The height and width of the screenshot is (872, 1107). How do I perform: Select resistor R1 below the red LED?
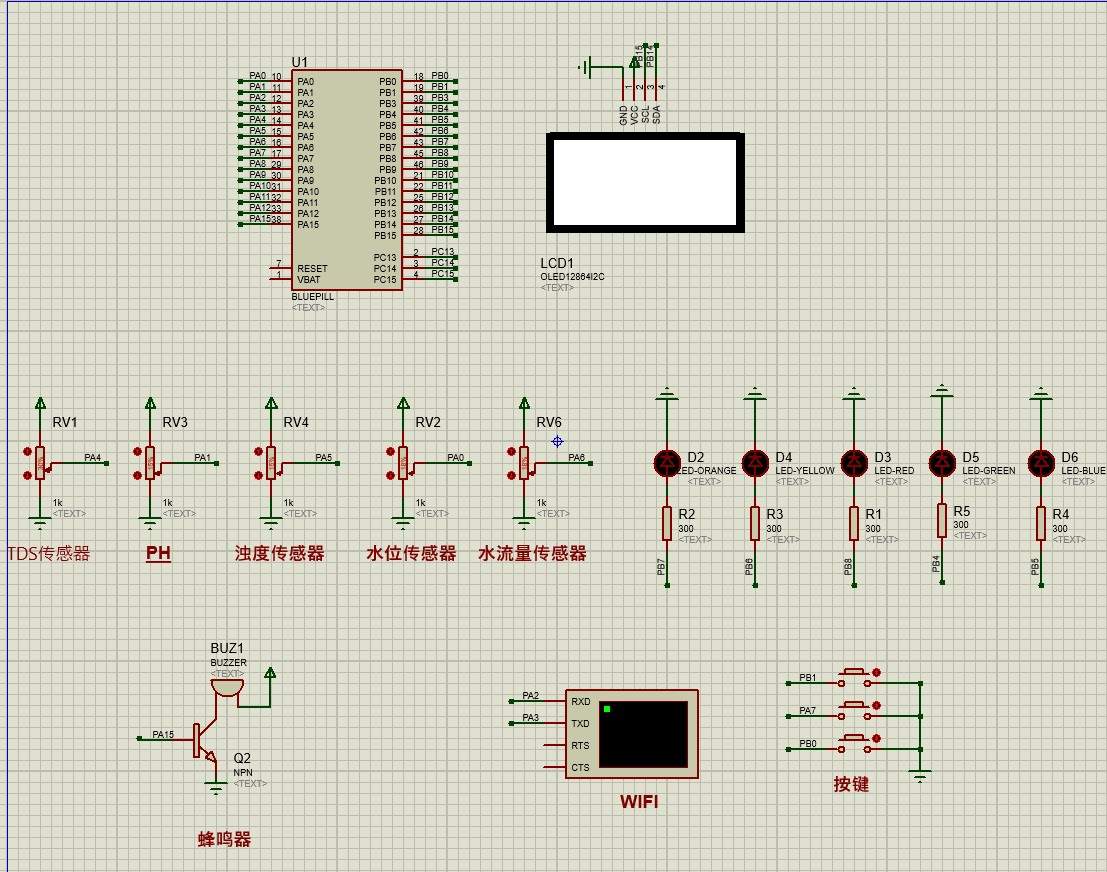point(854,523)
